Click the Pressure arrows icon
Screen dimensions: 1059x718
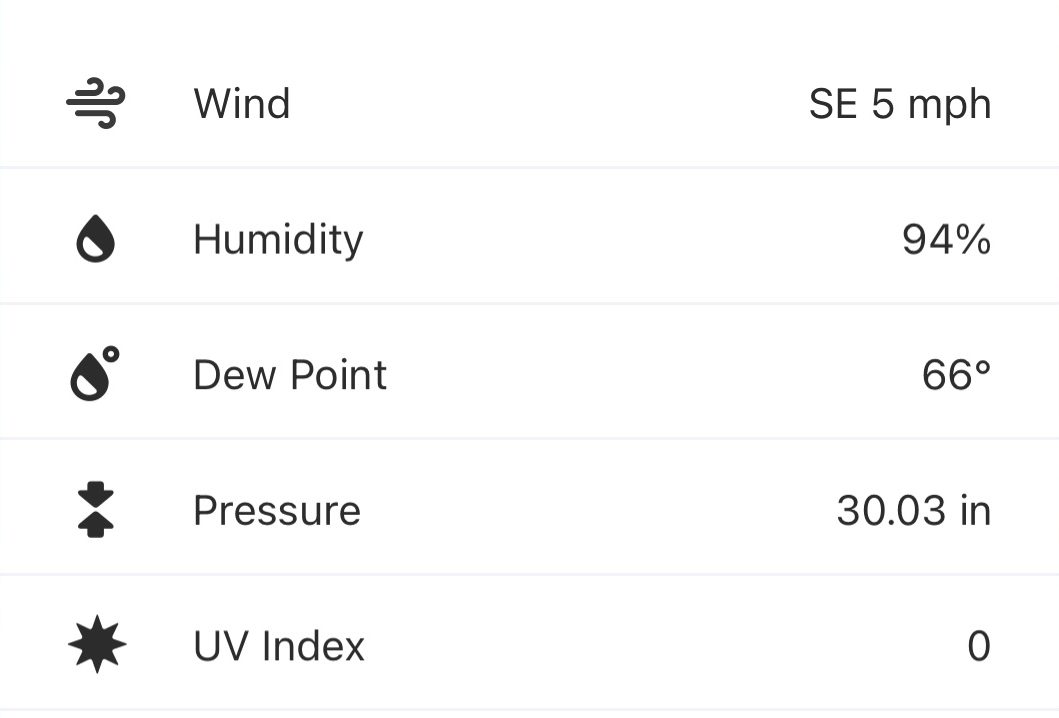point(96,510)
